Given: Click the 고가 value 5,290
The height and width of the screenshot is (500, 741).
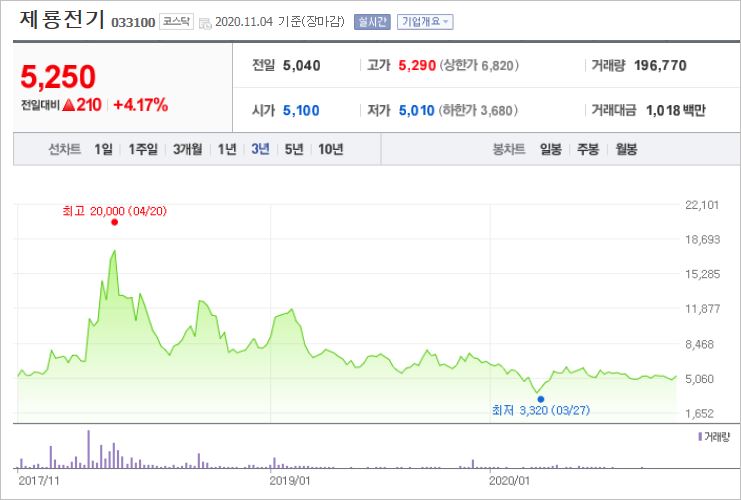Looking at the screenshot, I should [417, 65].
